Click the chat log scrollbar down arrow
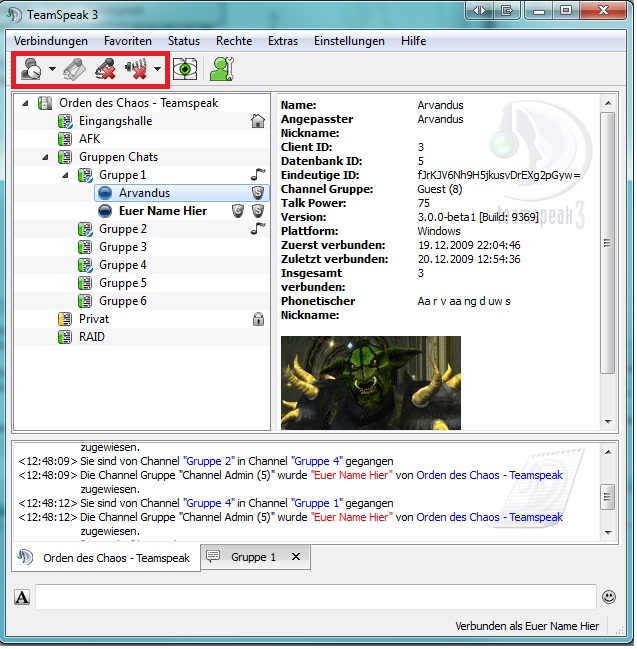Screen dimensions: 637x649 608,533
